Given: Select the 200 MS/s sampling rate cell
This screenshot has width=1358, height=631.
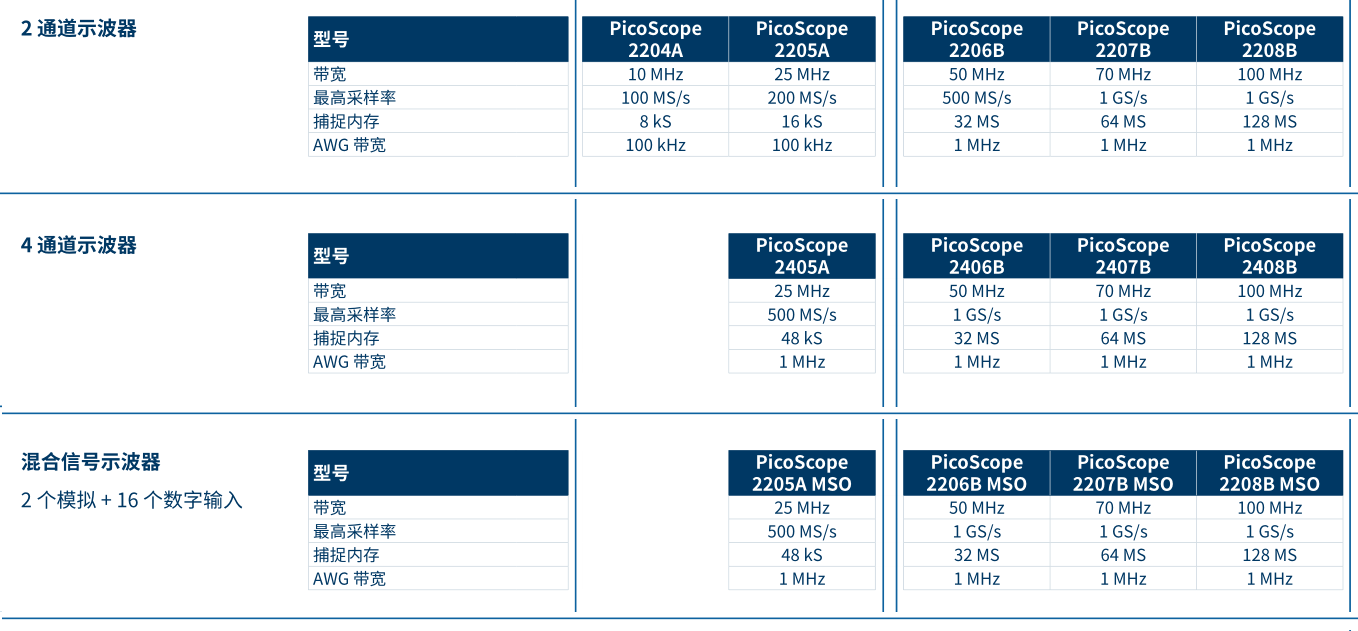Looking at the screenshot, I should [x=802, y=98].
